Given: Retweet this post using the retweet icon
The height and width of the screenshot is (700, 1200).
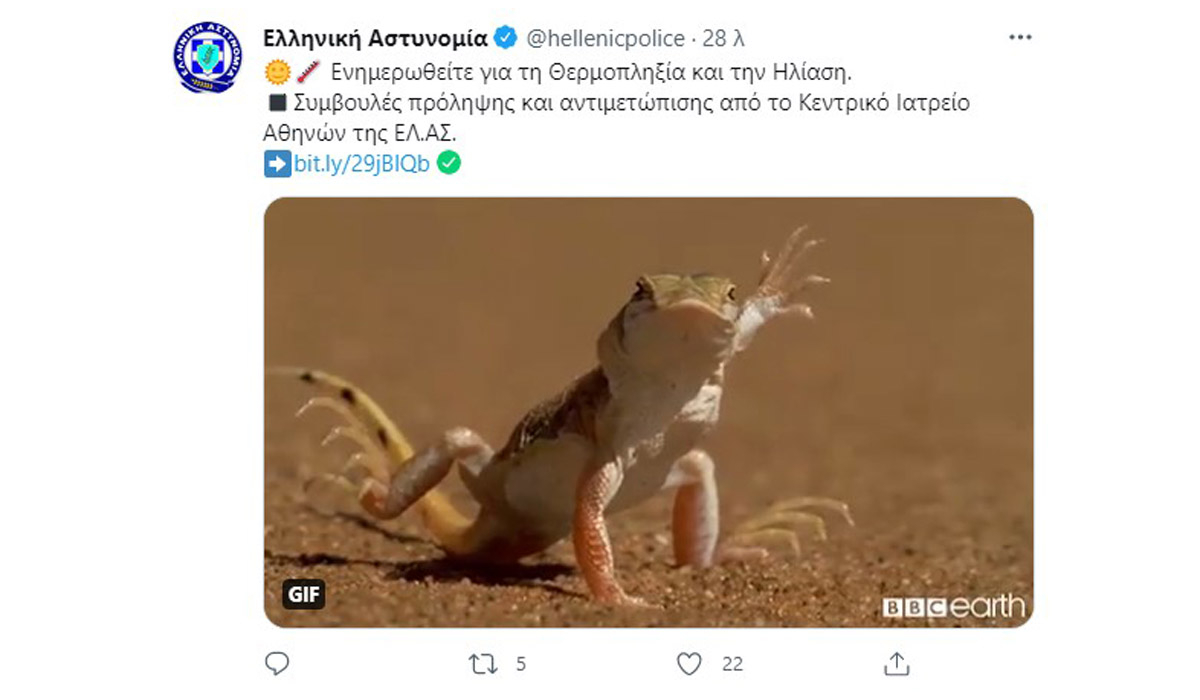Looking at the screenshot, I should click(483, 663).
